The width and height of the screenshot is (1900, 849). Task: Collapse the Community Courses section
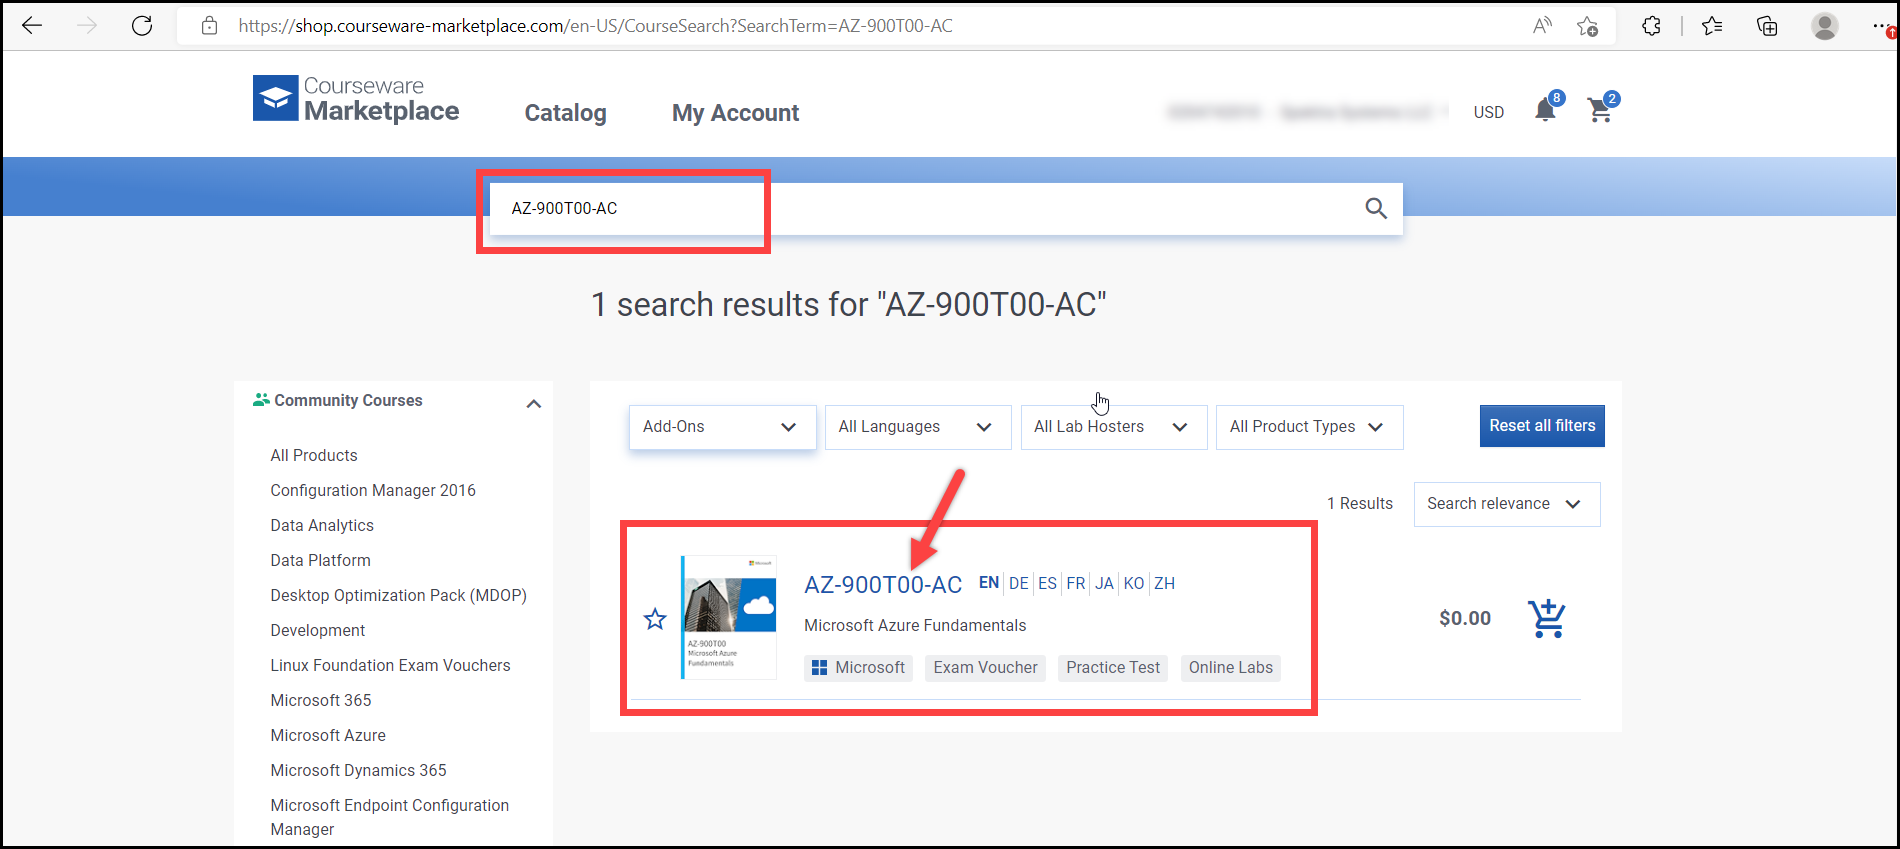534,403
